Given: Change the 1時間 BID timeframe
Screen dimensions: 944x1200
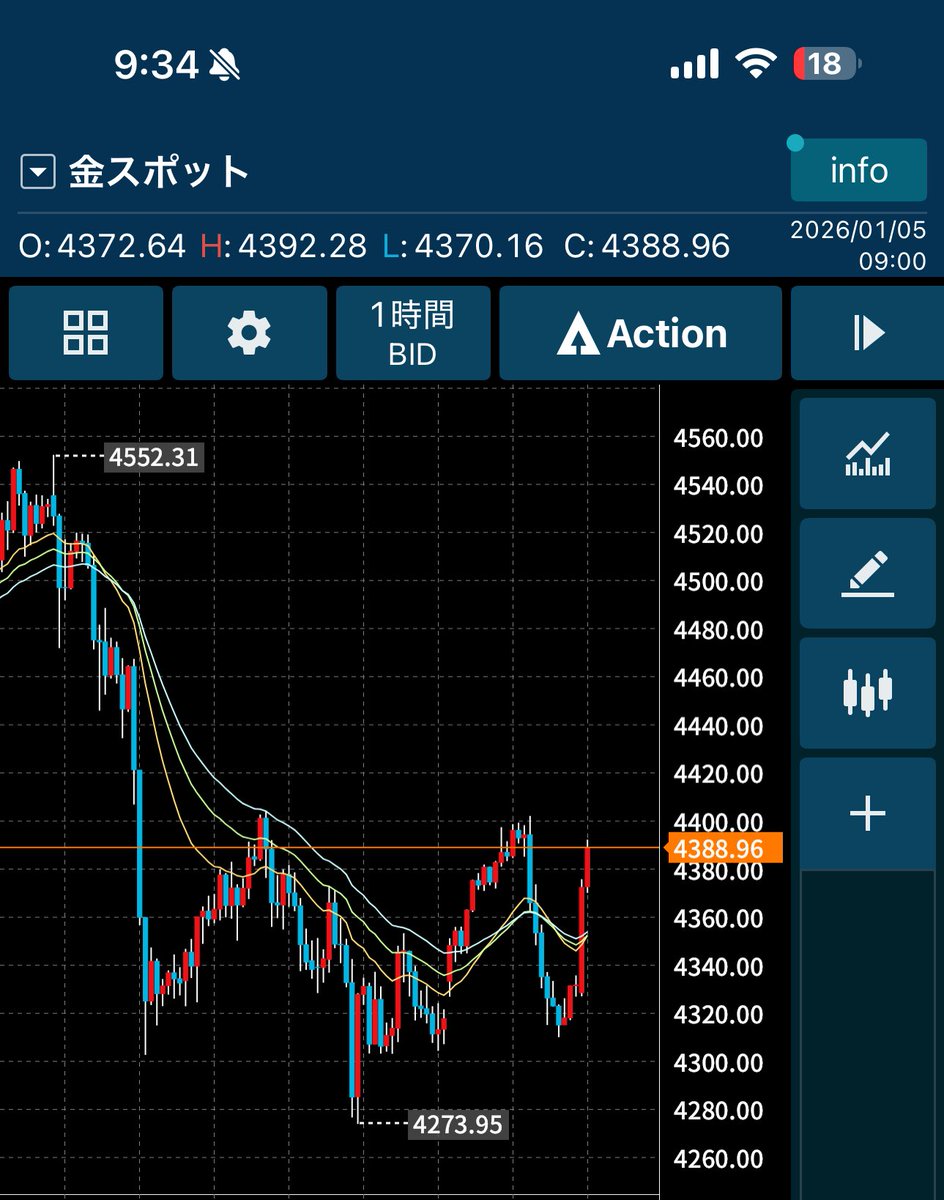Looking at the screenshot, I should (x=413, y=333).
